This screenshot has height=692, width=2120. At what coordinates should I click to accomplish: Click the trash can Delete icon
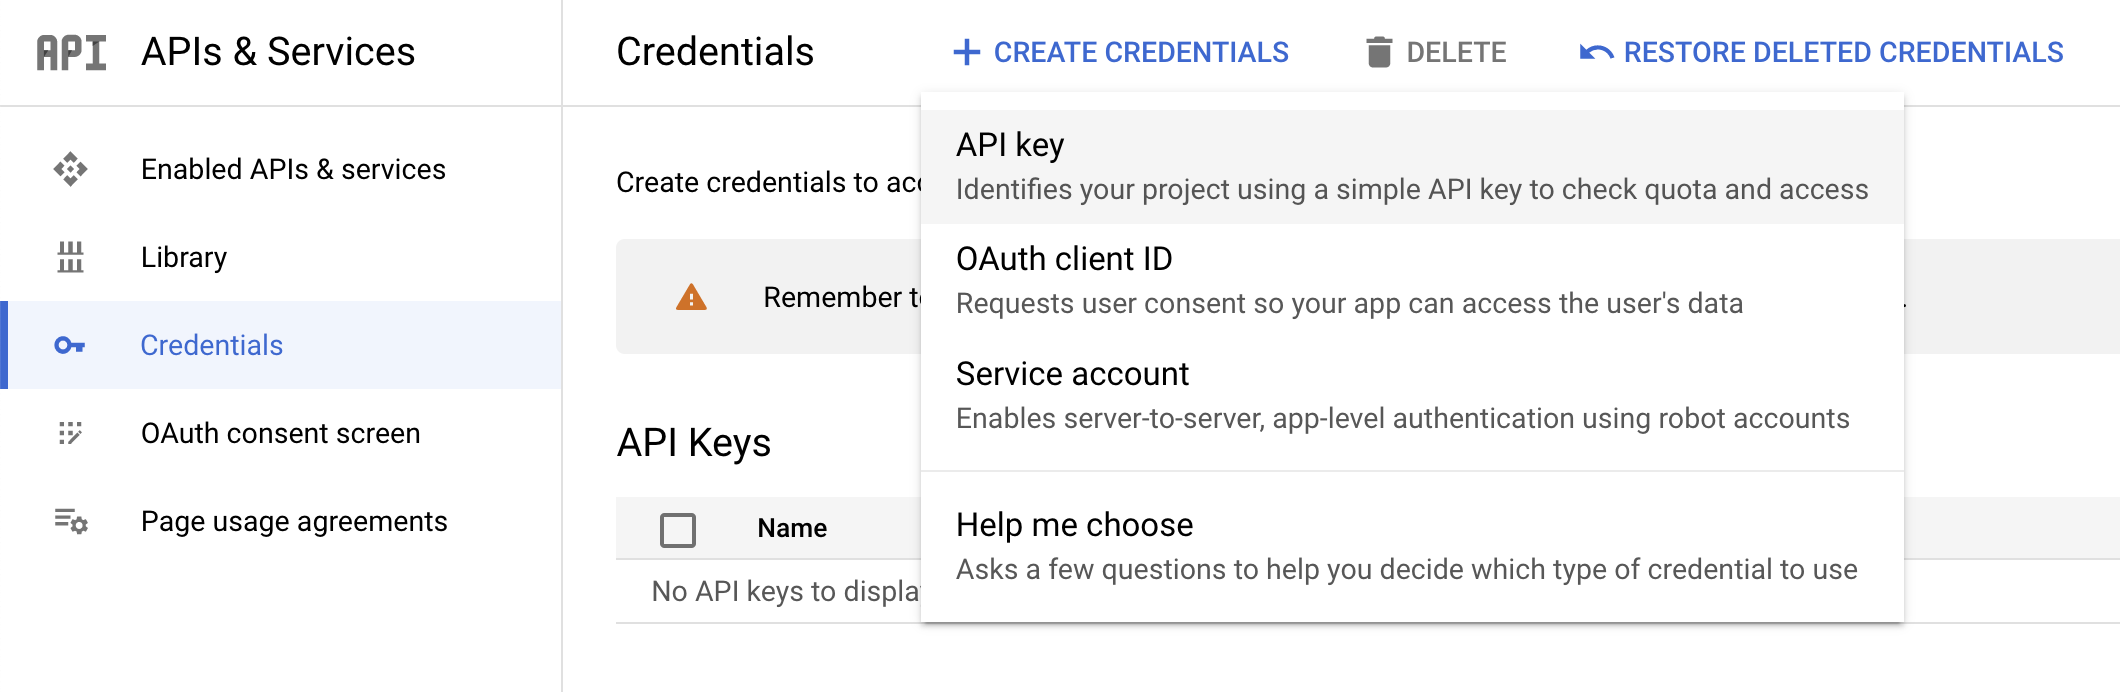1379,52
